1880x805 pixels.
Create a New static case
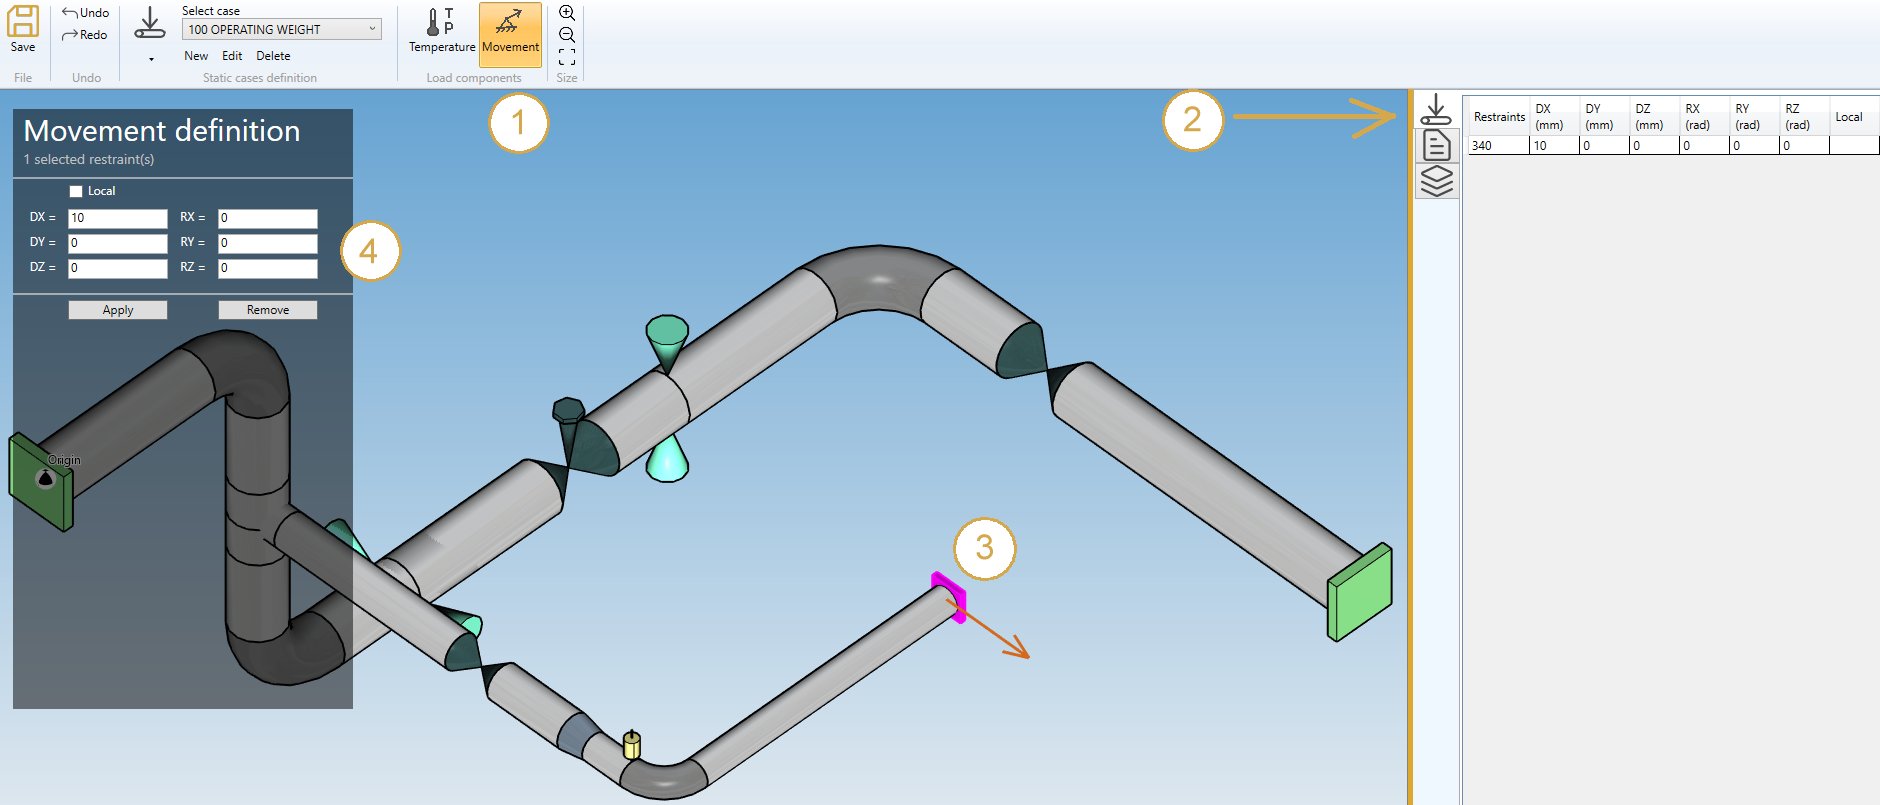(196, 56)
